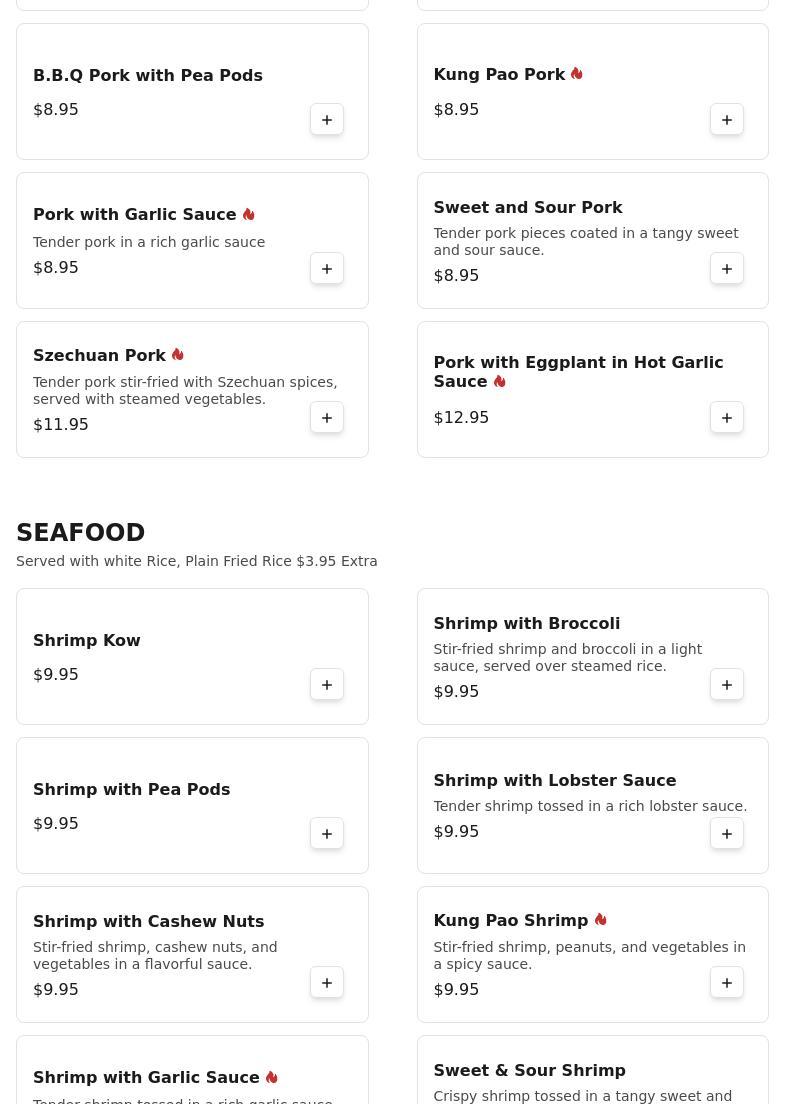Click the flame icon beside Szechuan Pork
The width and height of the screenshot is (785, 1104).
tap(178, 355)
